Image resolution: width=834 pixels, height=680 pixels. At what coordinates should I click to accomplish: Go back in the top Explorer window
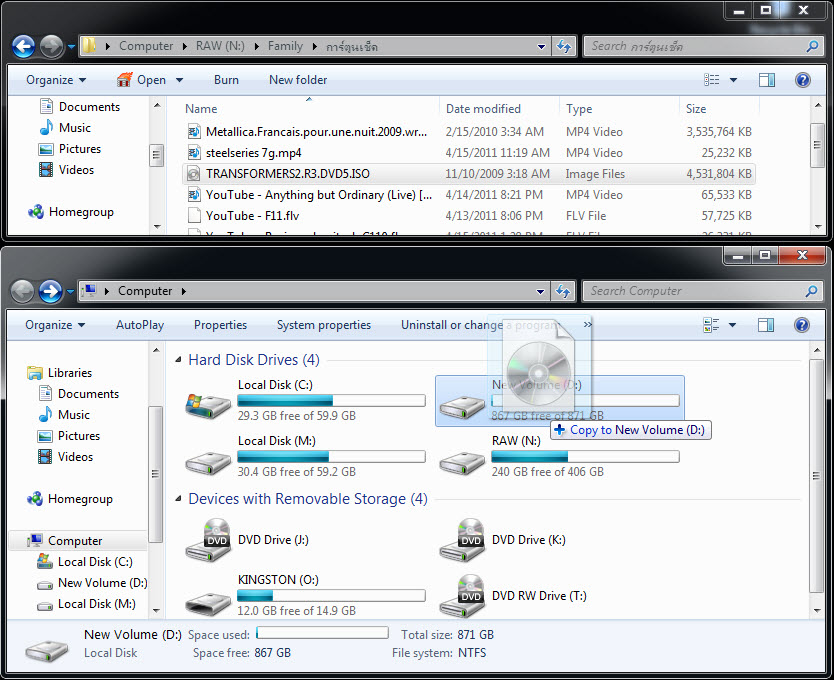[x=23, y=47]
